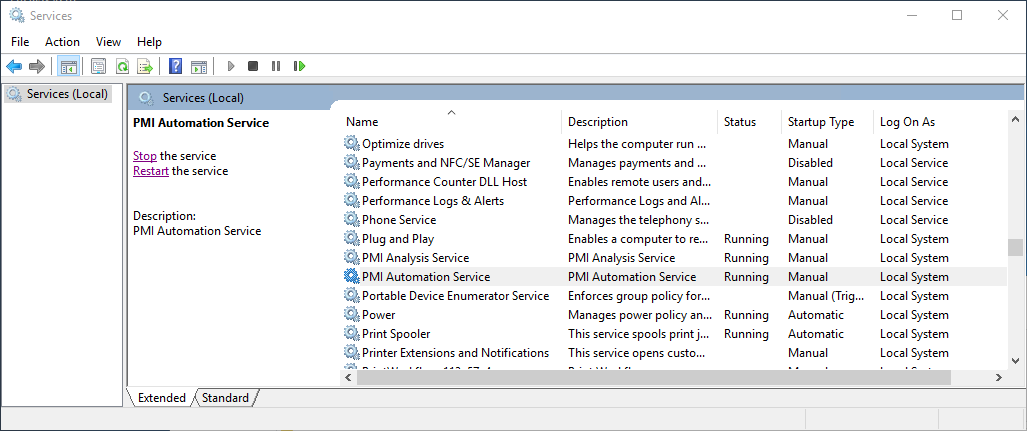Click the Restart Service toolbar icon

point(299,66)
